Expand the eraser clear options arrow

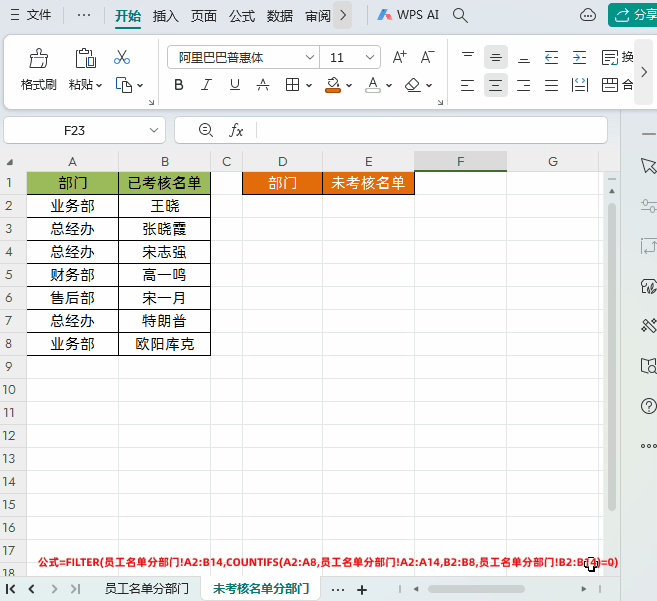[429, 85]
